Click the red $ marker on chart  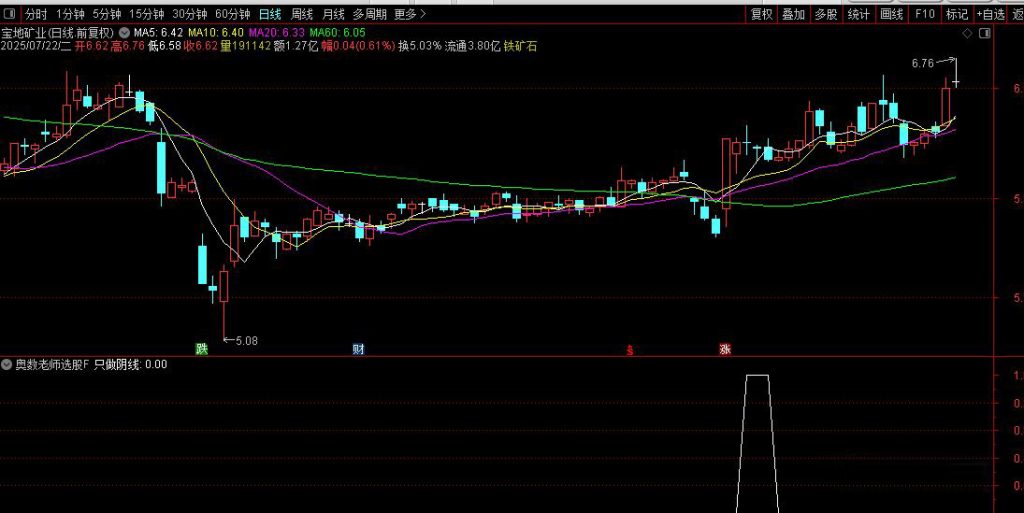[629, 350]
